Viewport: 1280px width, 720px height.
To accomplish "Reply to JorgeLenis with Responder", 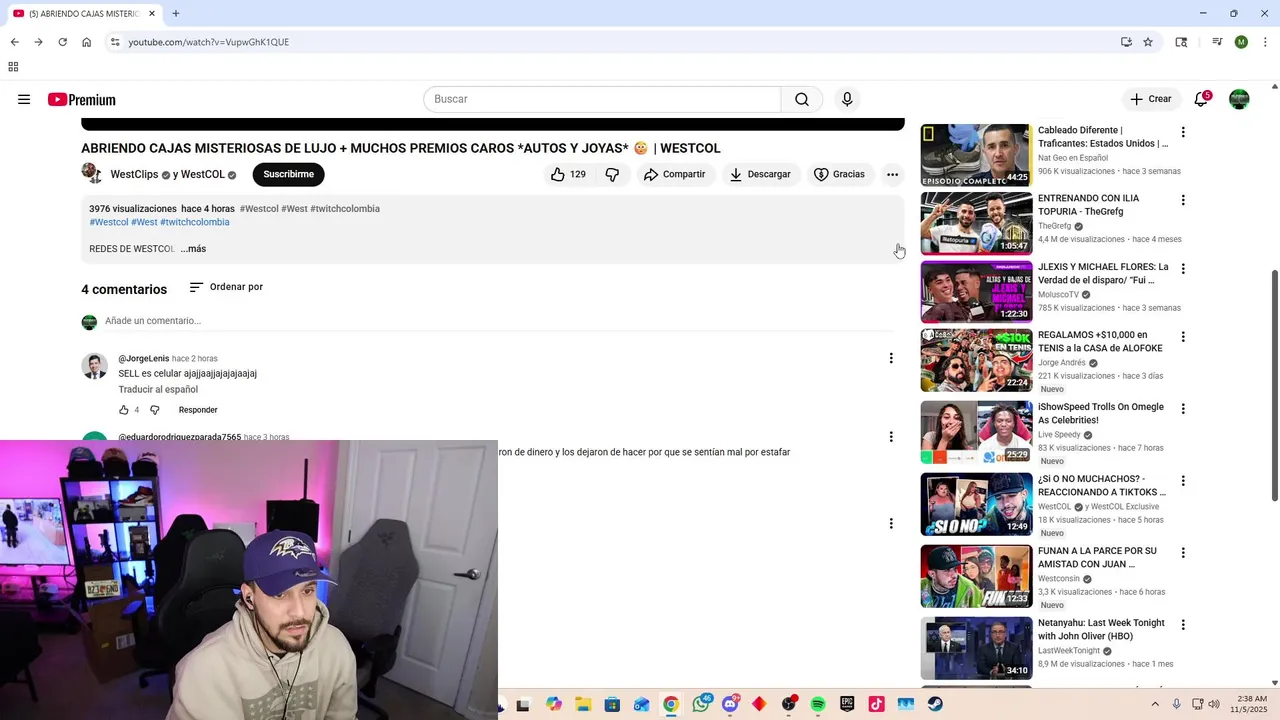I will (198, 410).
